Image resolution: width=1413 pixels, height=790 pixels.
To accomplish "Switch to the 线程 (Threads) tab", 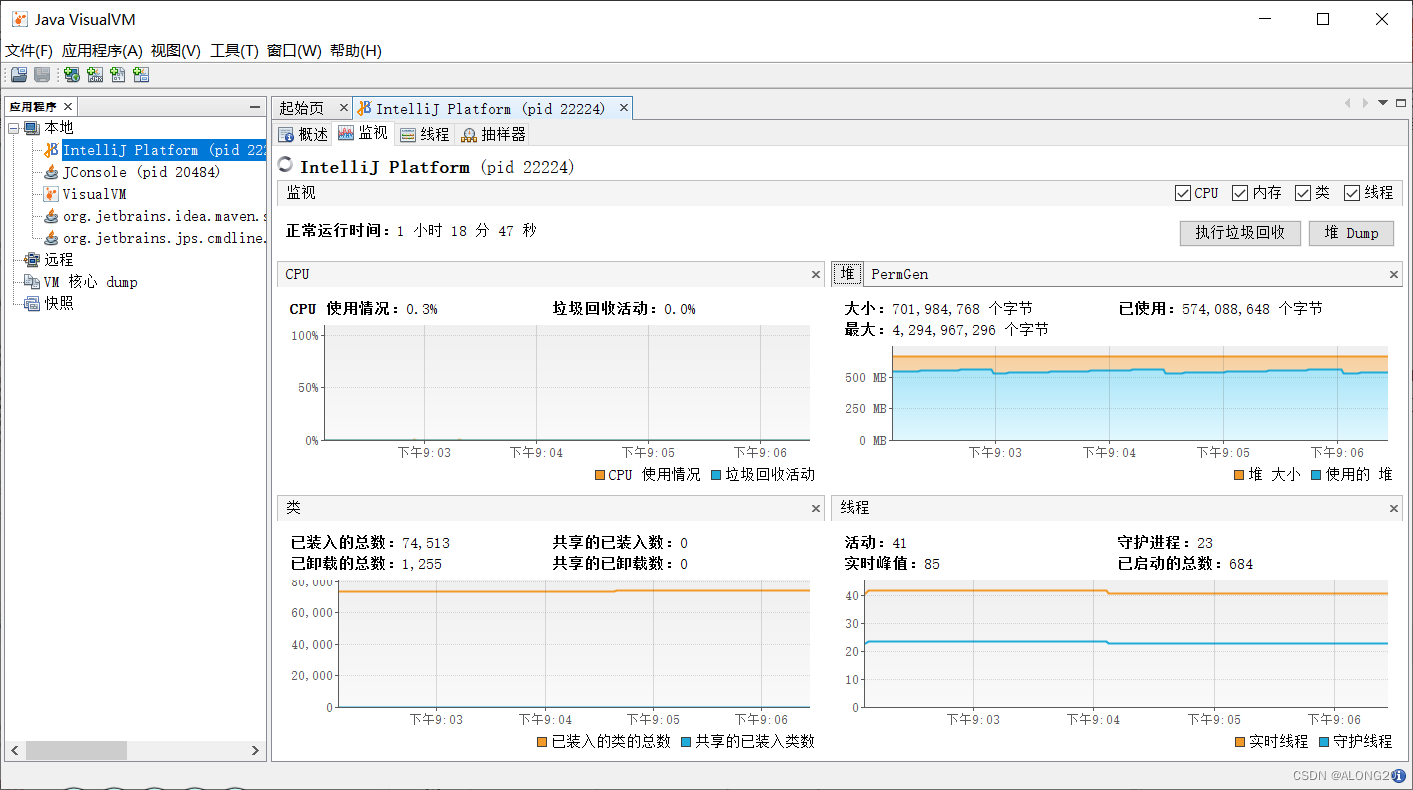I will [425, 134].
